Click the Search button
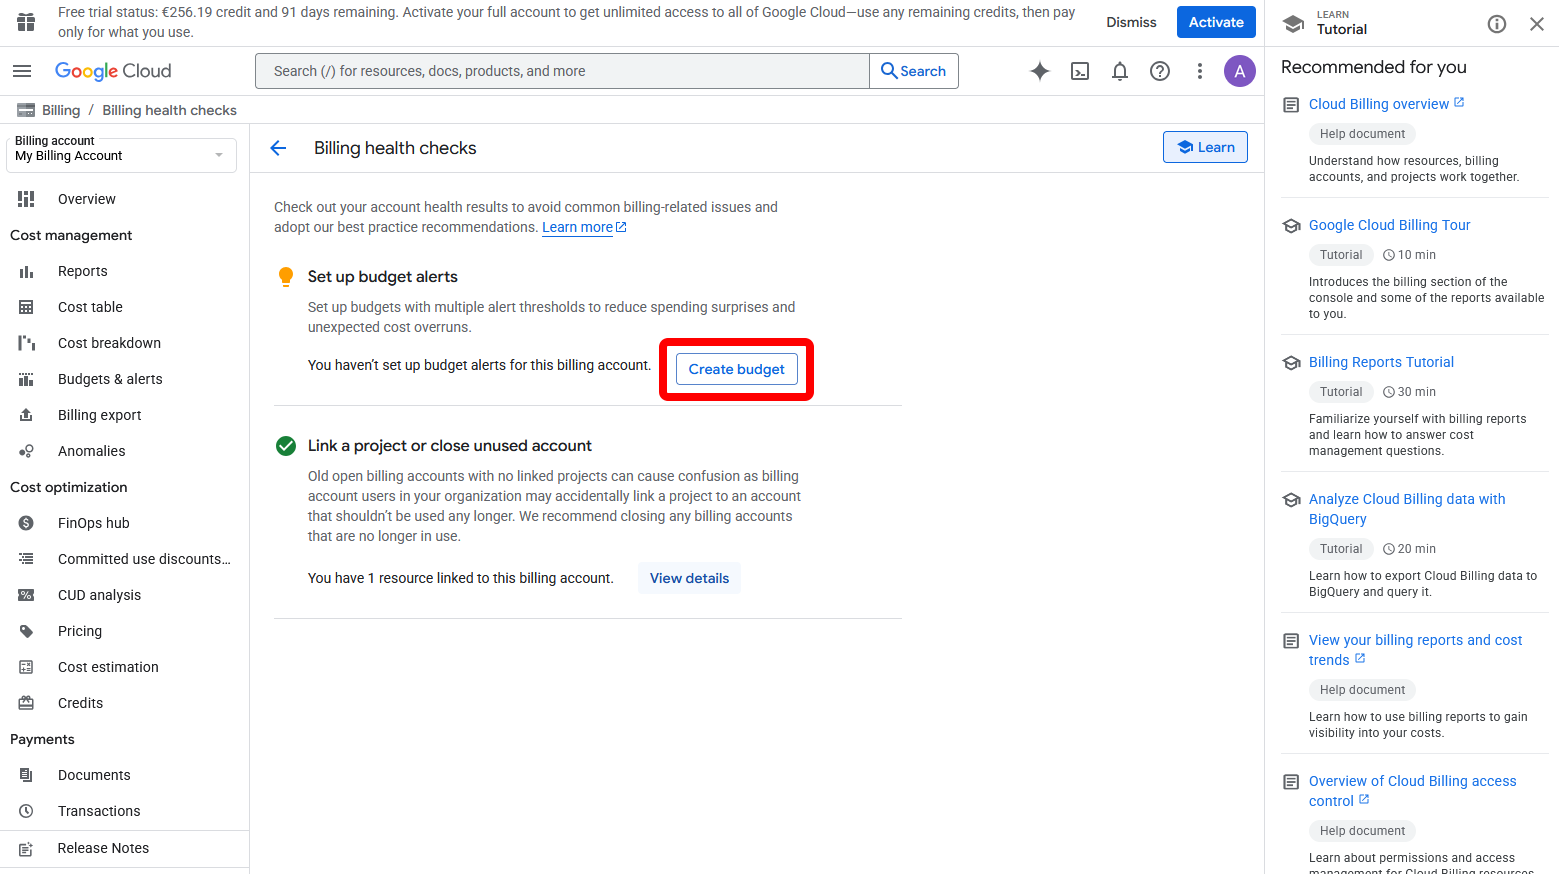 click(914, 71)
